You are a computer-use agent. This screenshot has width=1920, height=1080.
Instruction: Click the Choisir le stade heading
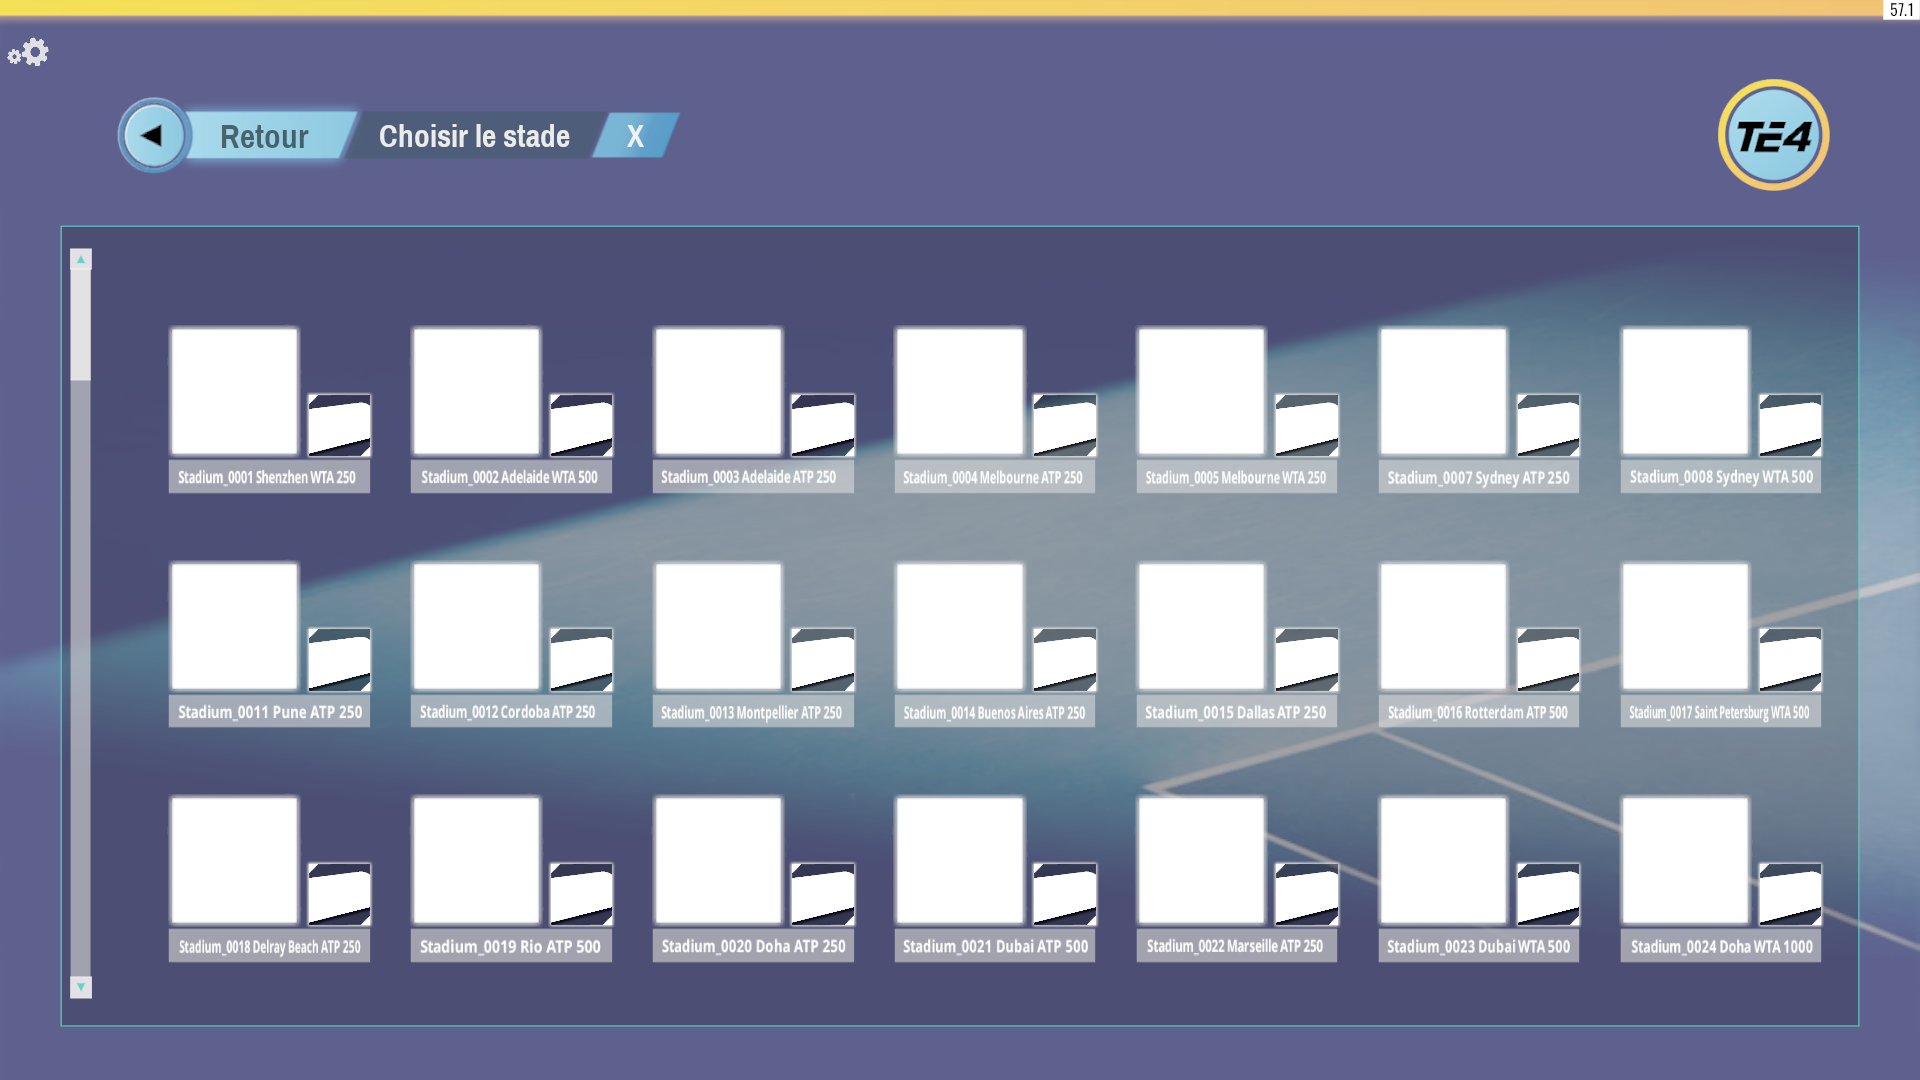pos(474,136)
